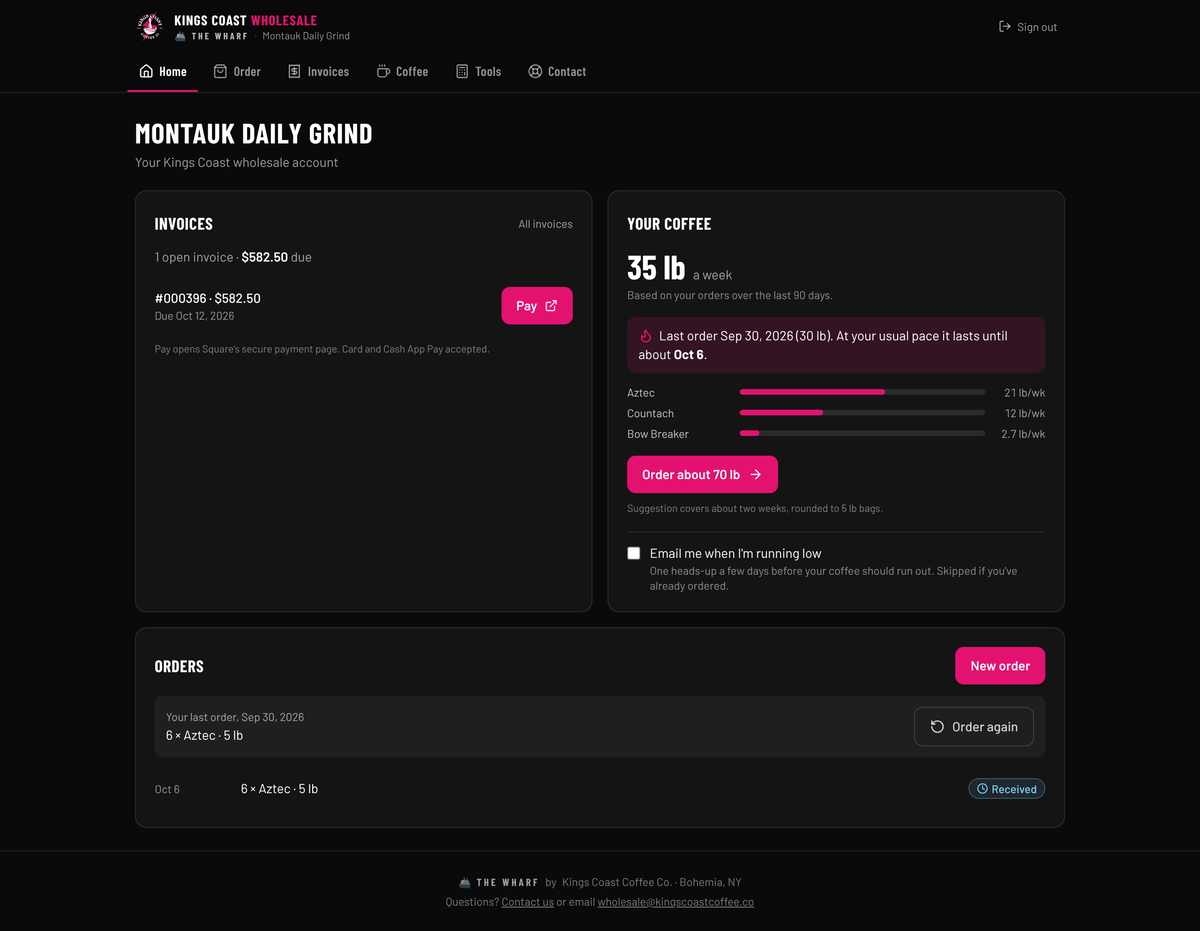Image resolution: width=1200 pixels, height=931 pixels.
Task: Open the Invoices tab
Action: point(318,71)
